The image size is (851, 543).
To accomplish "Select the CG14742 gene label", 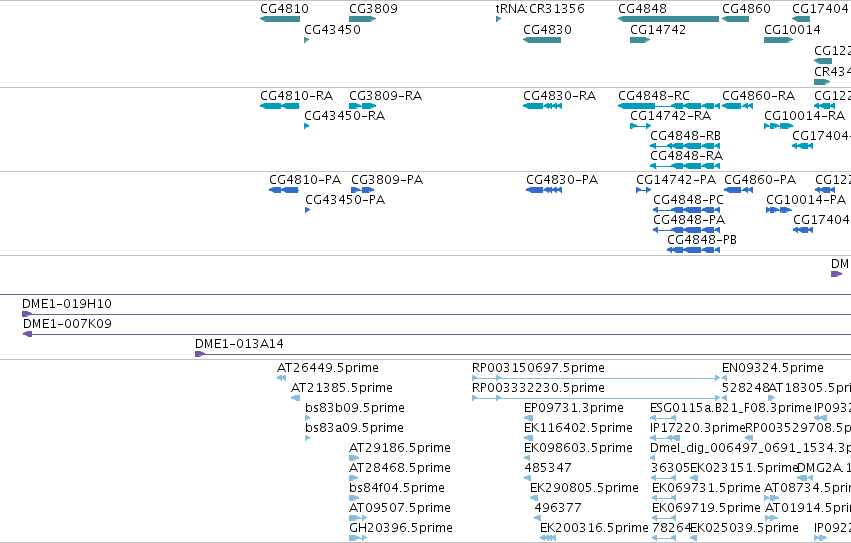I will 658,29.
